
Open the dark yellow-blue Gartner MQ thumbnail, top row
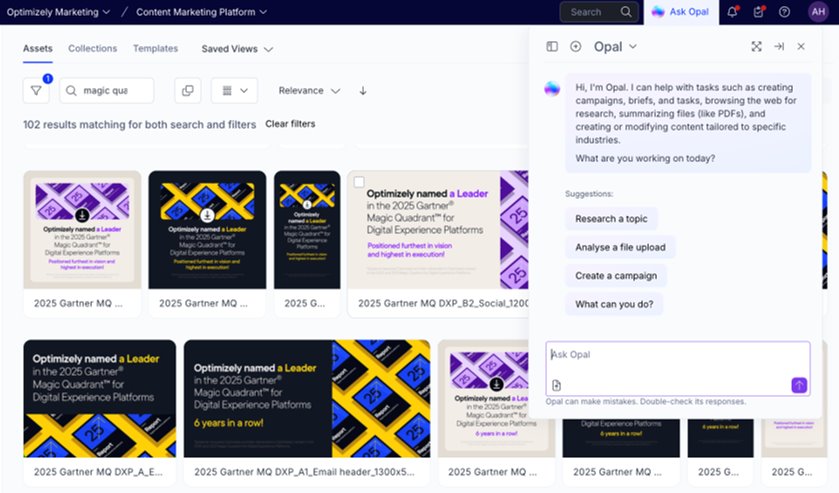[207, 230]
